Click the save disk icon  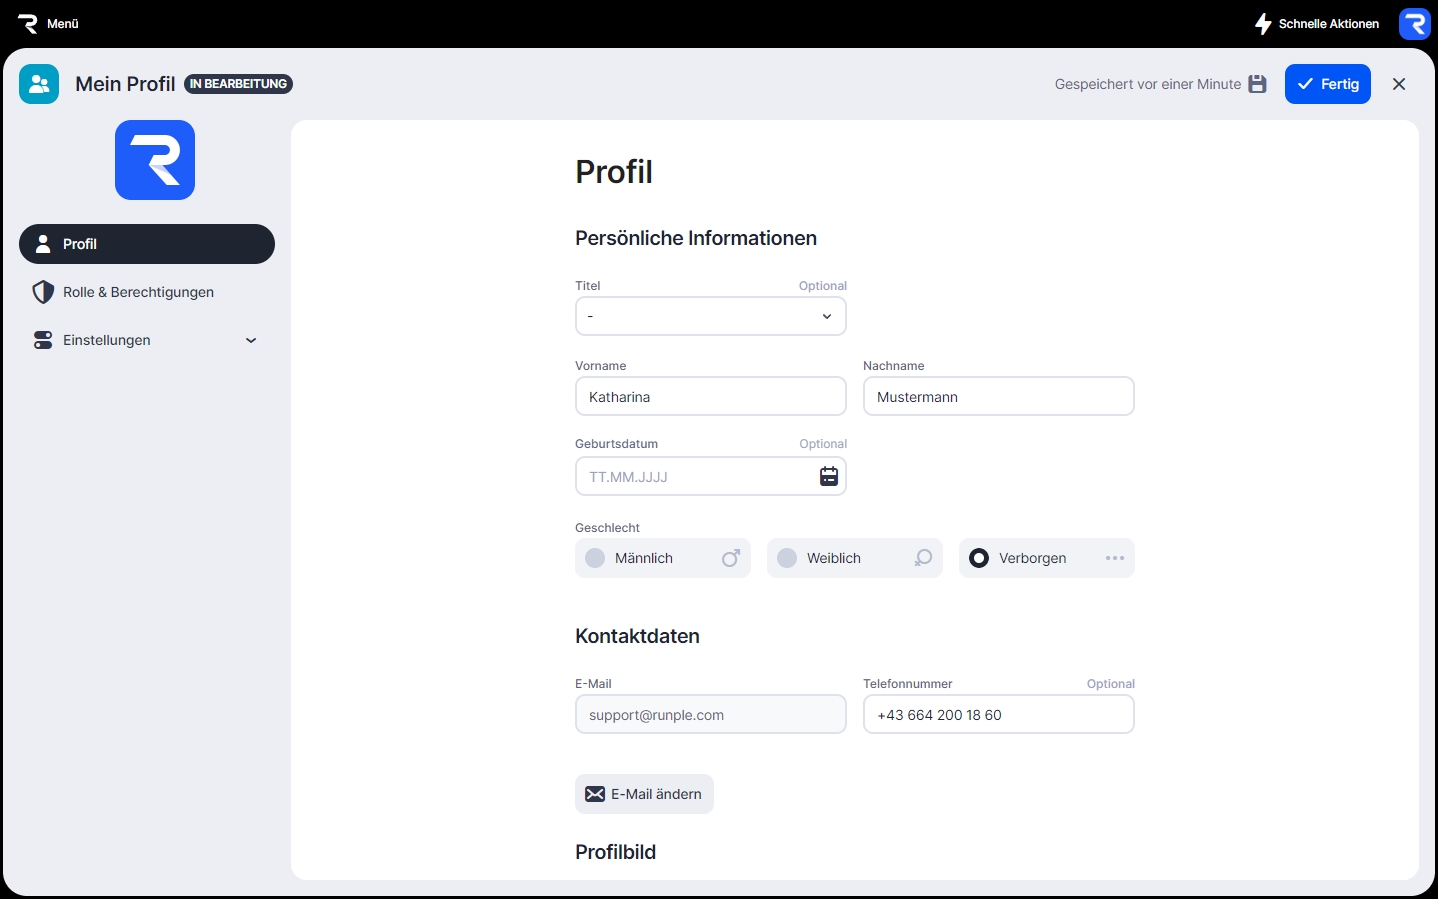tap(1258, 84)
